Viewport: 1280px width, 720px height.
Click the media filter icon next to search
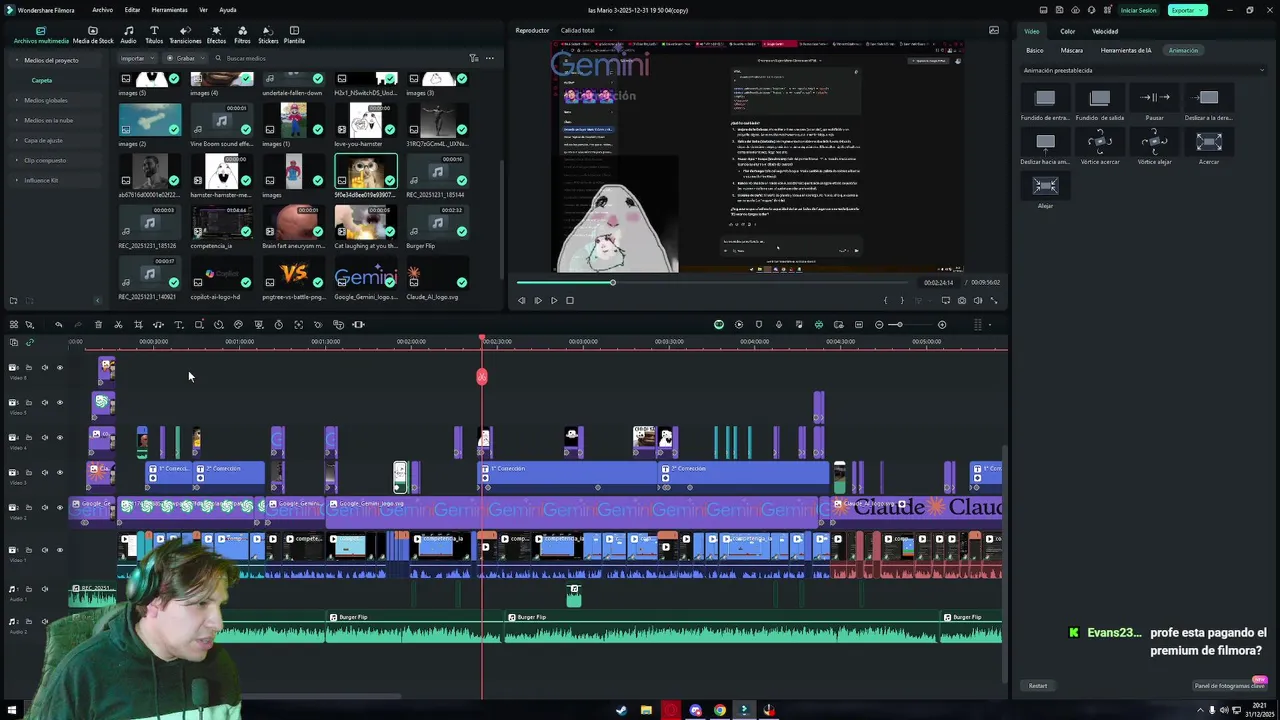point(474,58)
